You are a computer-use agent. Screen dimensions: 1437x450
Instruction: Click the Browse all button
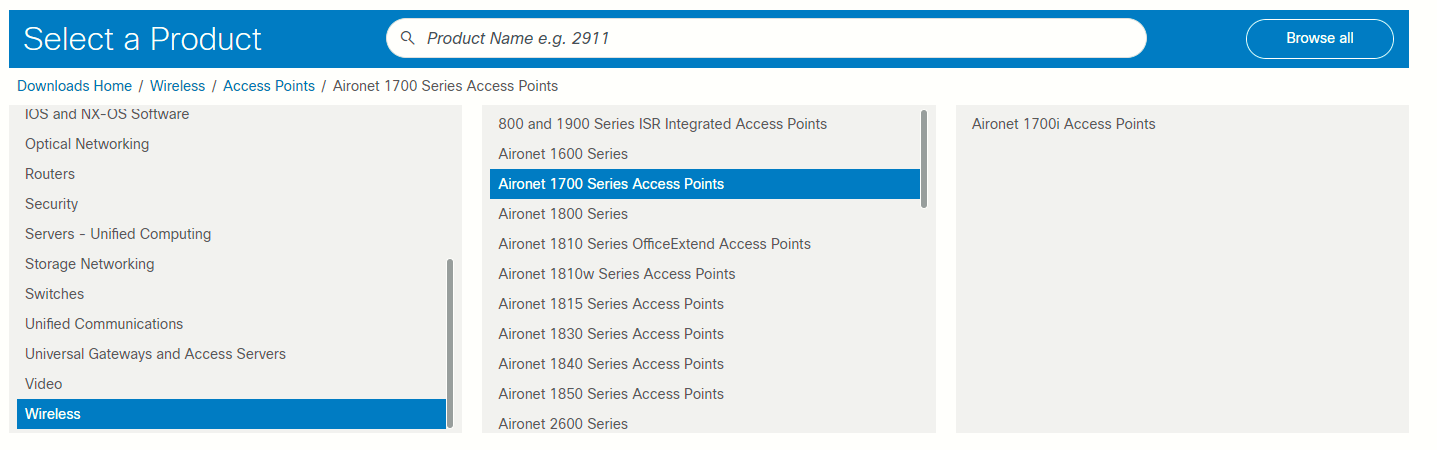pos(1319,39)
